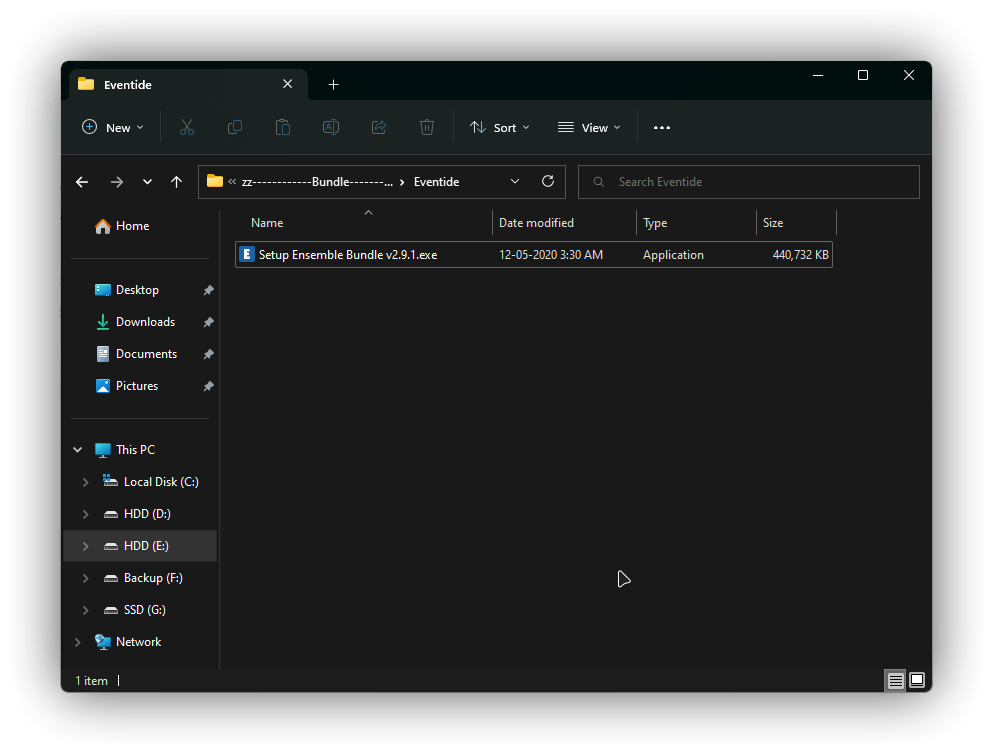Click the Application type cell
Screen dimensions: 993x753
(673, 255)
